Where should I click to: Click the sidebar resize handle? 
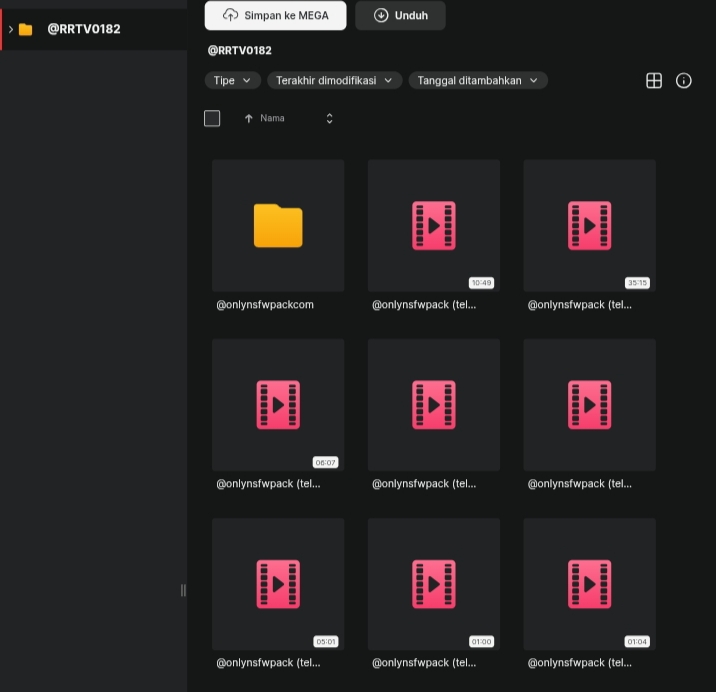point(183,591)
